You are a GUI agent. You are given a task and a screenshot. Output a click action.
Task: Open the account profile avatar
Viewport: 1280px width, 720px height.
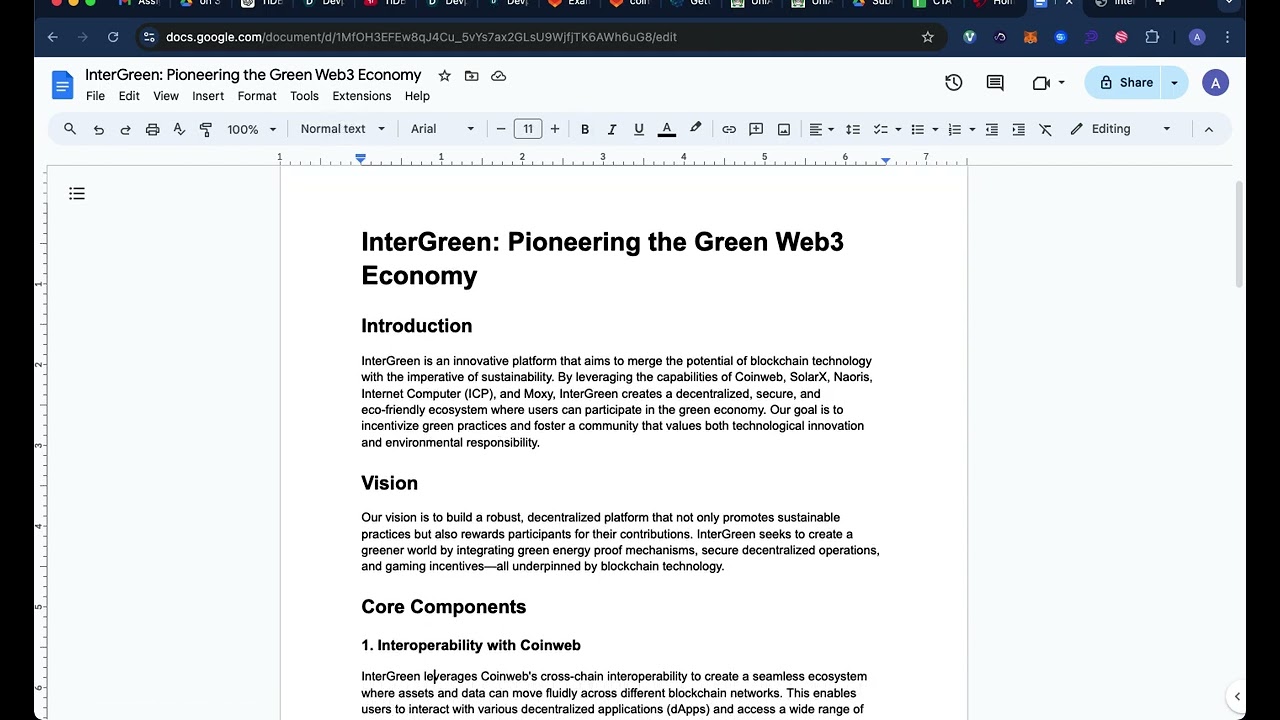(1215, 83)
